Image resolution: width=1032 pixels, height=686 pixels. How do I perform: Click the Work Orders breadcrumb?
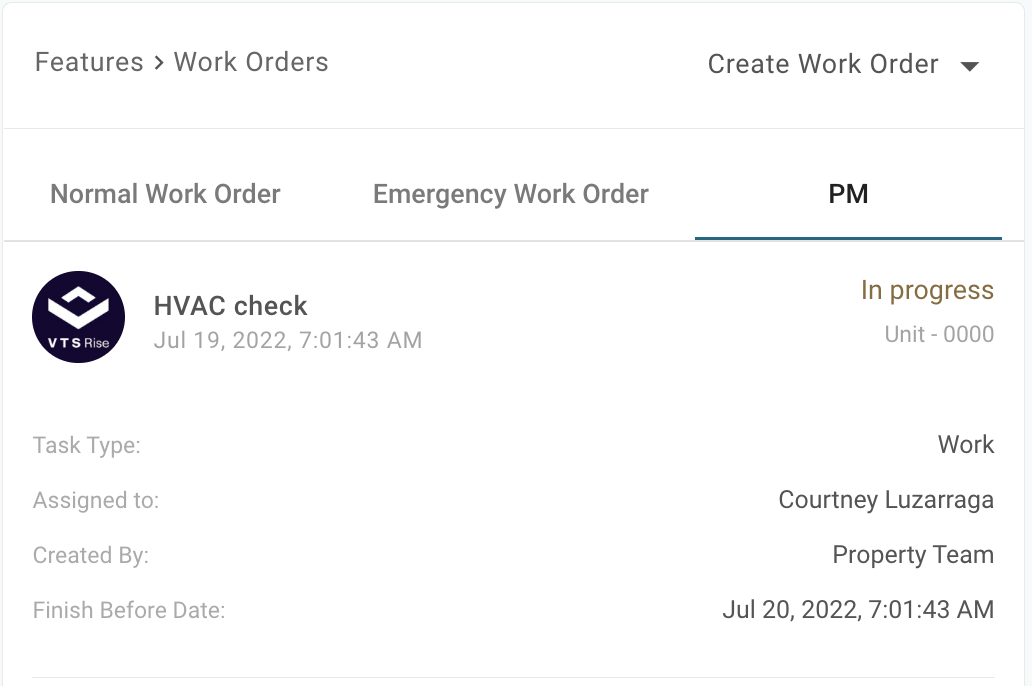pyautogui.click(x=251, y=62)
